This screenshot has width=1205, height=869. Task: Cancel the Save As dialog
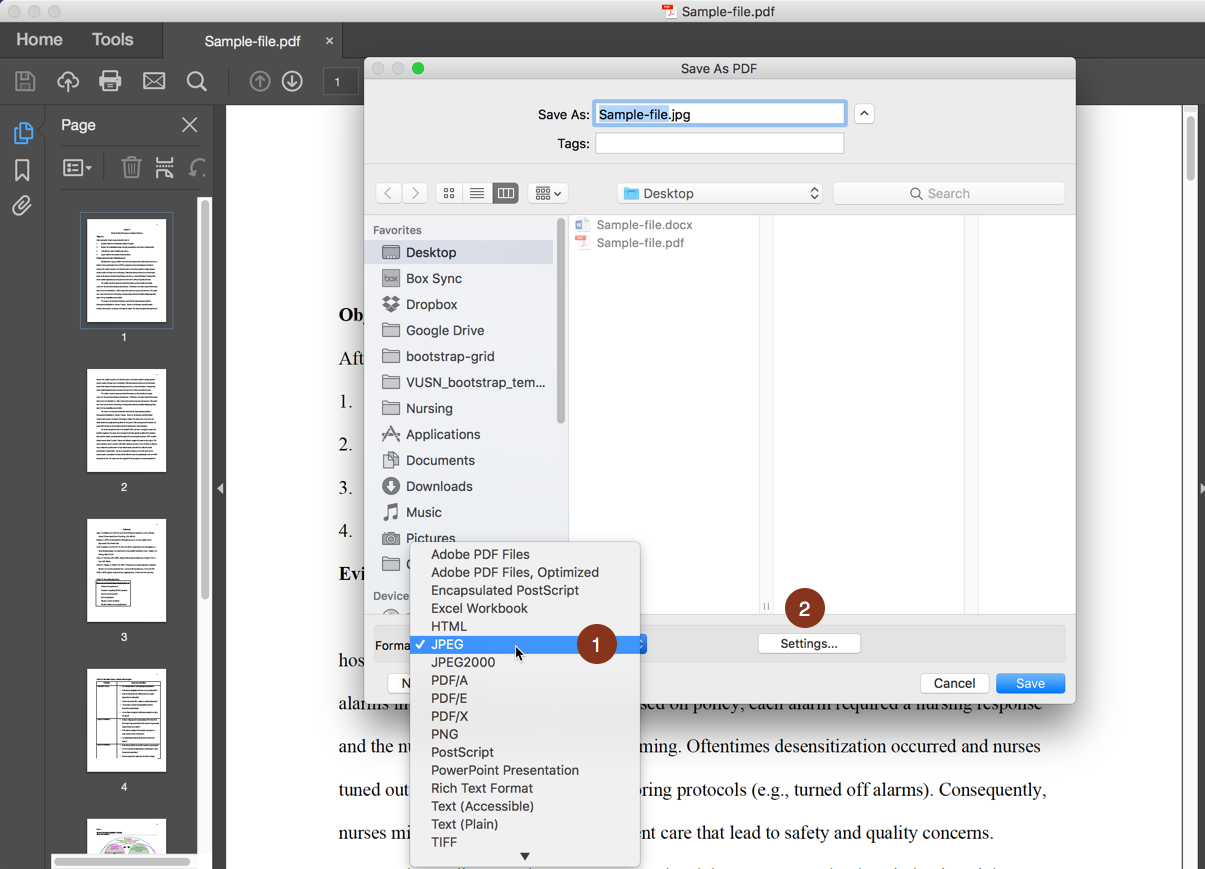(954, 683)
